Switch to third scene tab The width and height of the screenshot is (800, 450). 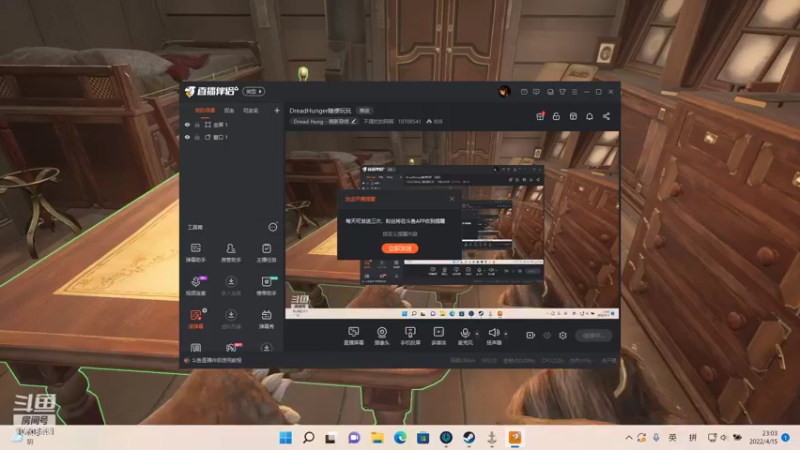[251, 110]
